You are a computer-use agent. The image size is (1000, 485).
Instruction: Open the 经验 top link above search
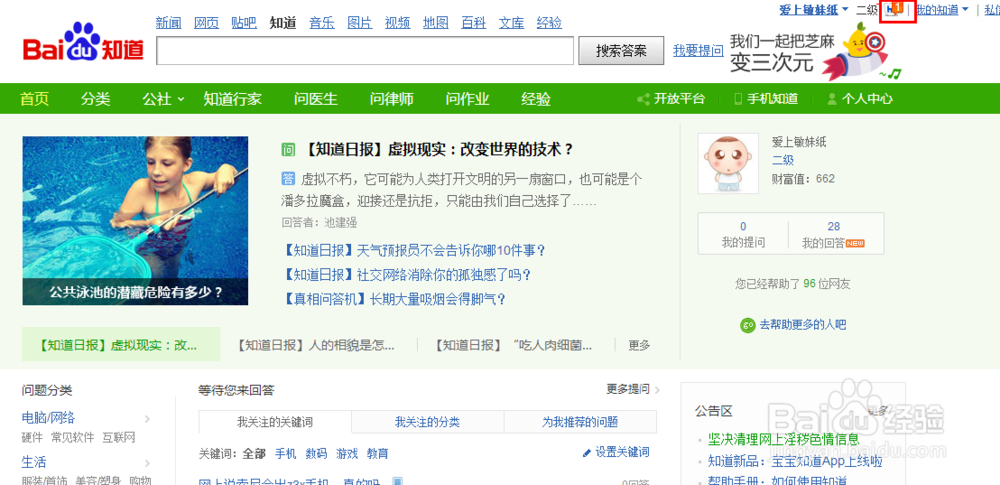pos(550,24)
